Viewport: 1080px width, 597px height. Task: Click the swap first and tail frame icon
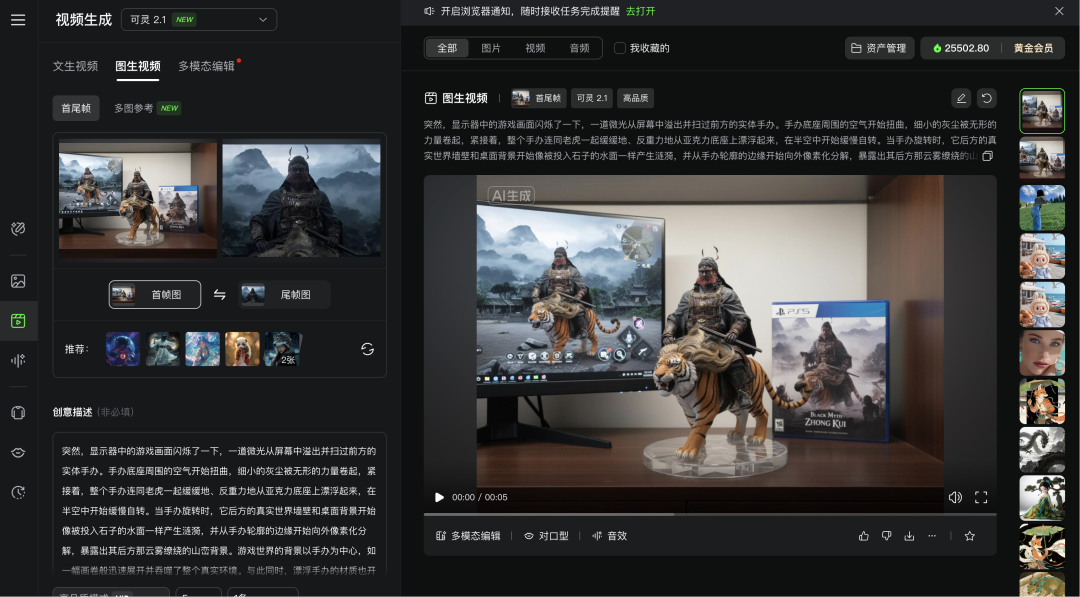point(220,295)
